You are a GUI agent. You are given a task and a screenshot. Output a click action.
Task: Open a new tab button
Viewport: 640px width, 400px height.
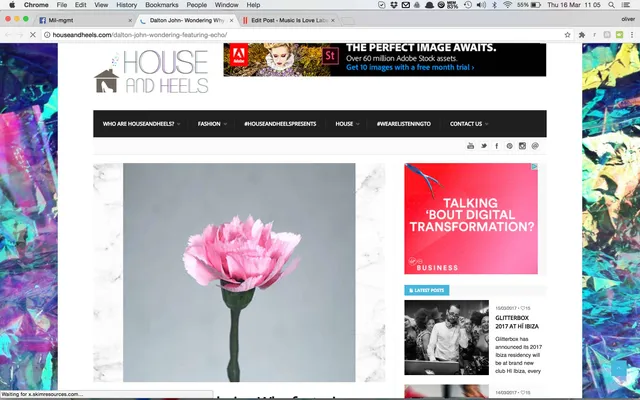pos(347,21)
